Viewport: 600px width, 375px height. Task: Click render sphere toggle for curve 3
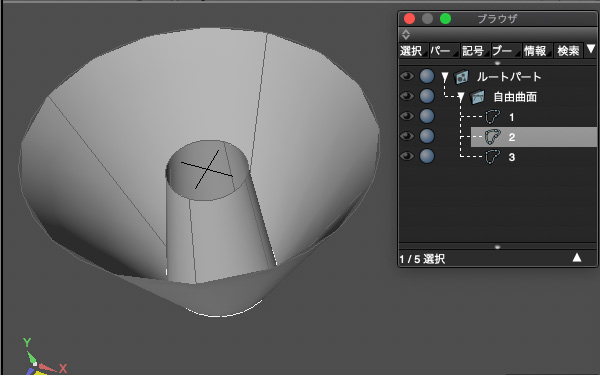tap(427, 156)
